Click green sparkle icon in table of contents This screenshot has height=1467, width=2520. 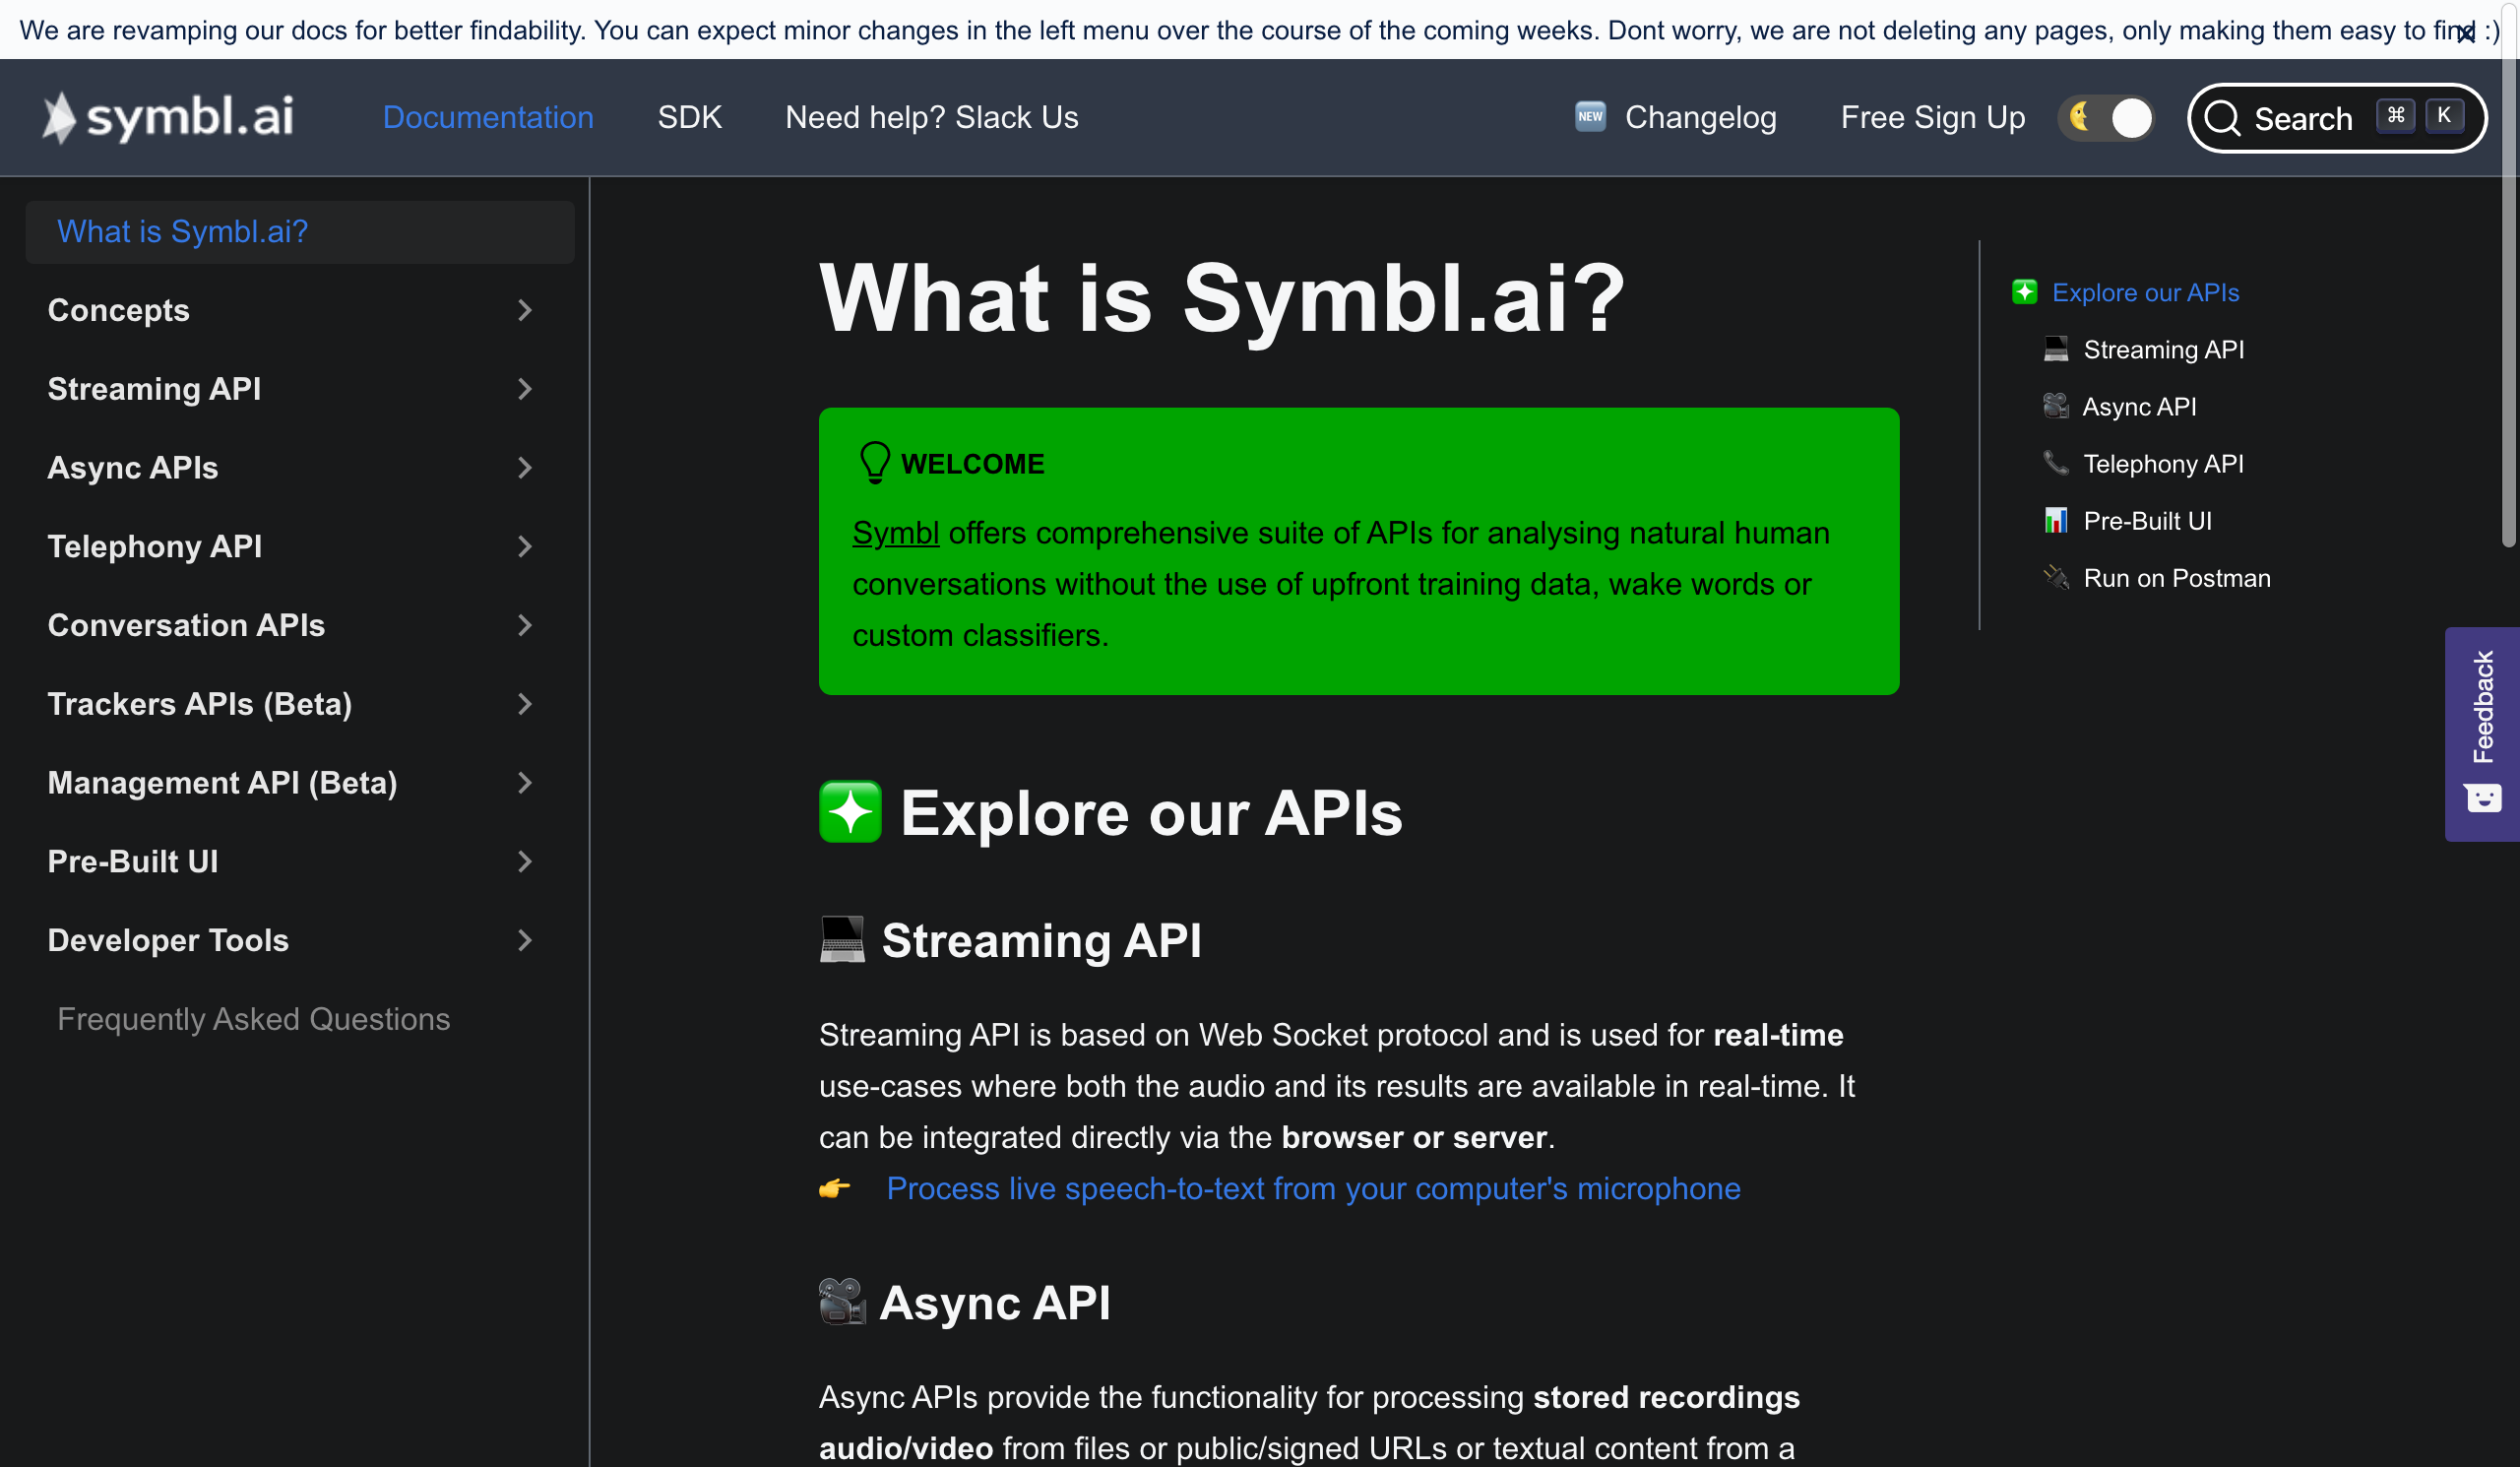(2025, 292)
